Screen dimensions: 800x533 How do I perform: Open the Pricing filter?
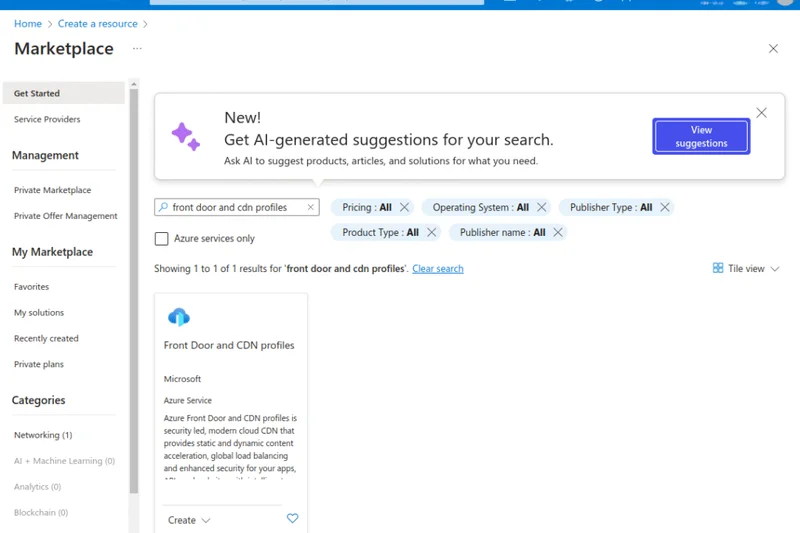click(x=366, y=207)
